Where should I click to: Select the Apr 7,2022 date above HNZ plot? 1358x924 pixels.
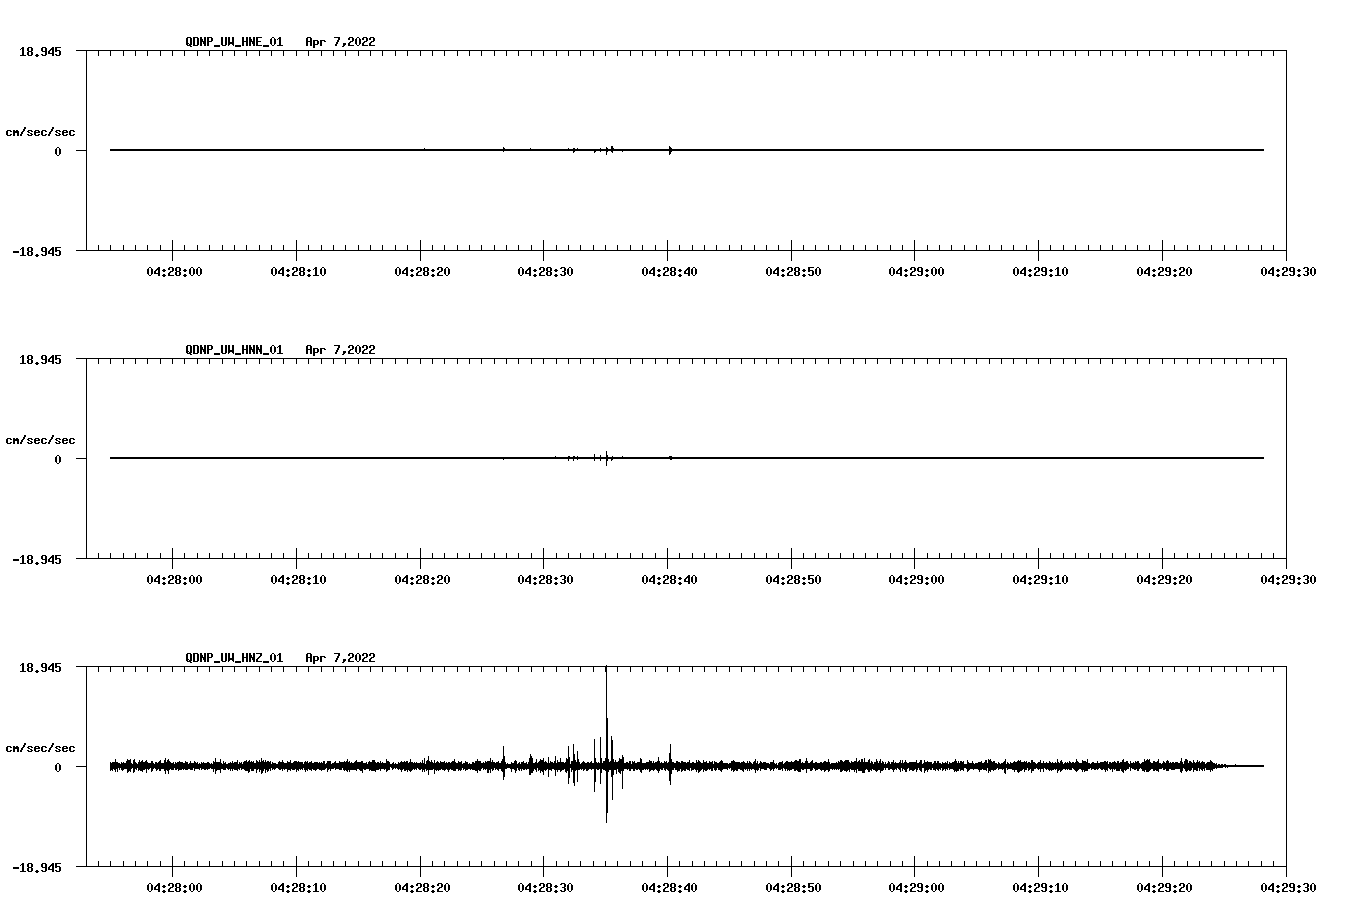click(x=340, y=658)
